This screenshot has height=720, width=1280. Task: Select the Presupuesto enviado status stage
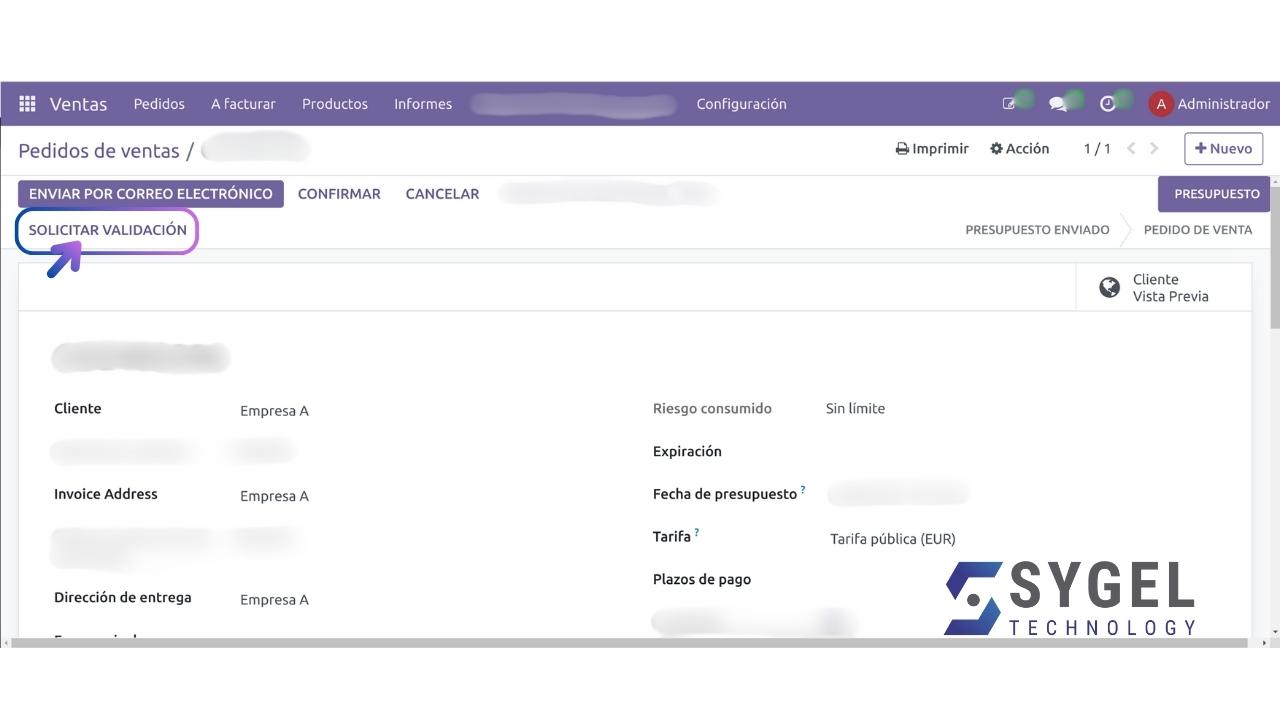tap(1037, 230)
